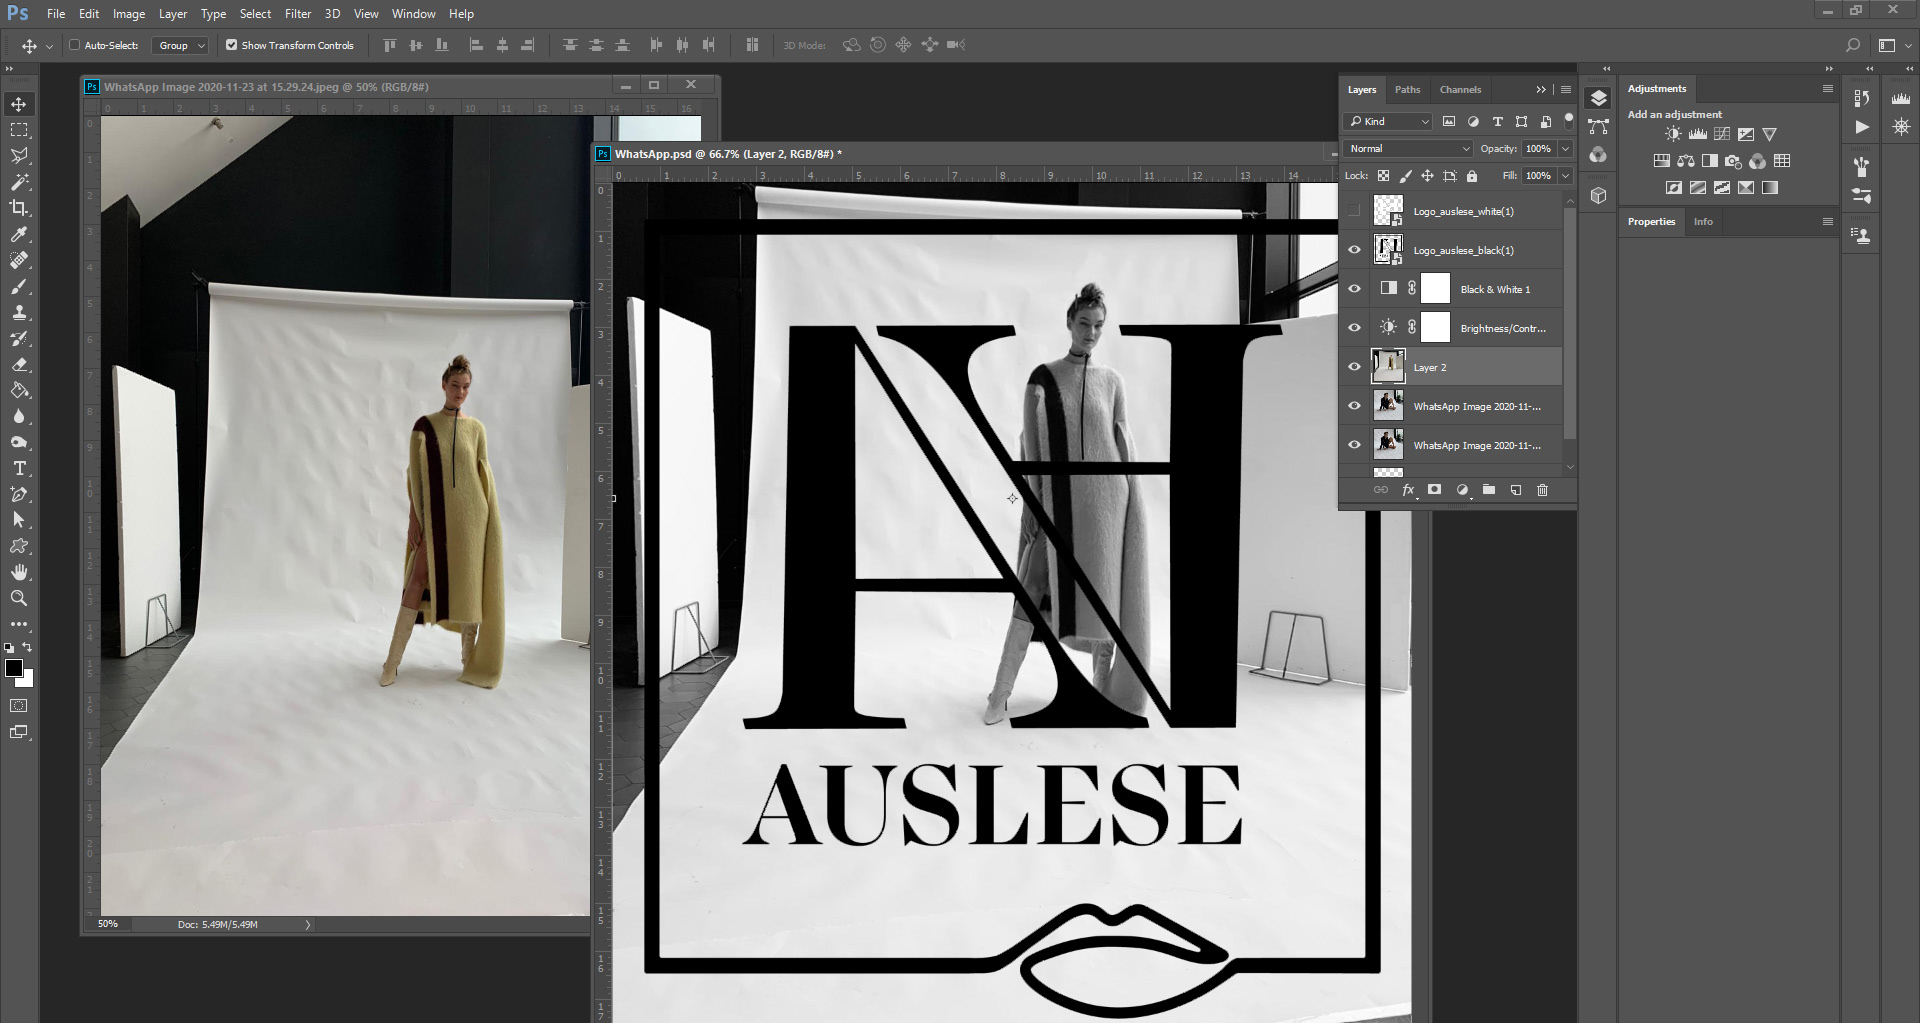Select the Horizontal Type tool

pos(19,468)
